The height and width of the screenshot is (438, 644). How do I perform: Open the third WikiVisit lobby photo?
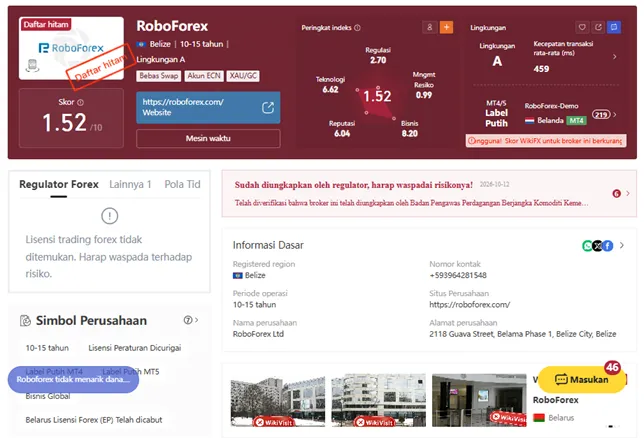(x=479, y=400)
